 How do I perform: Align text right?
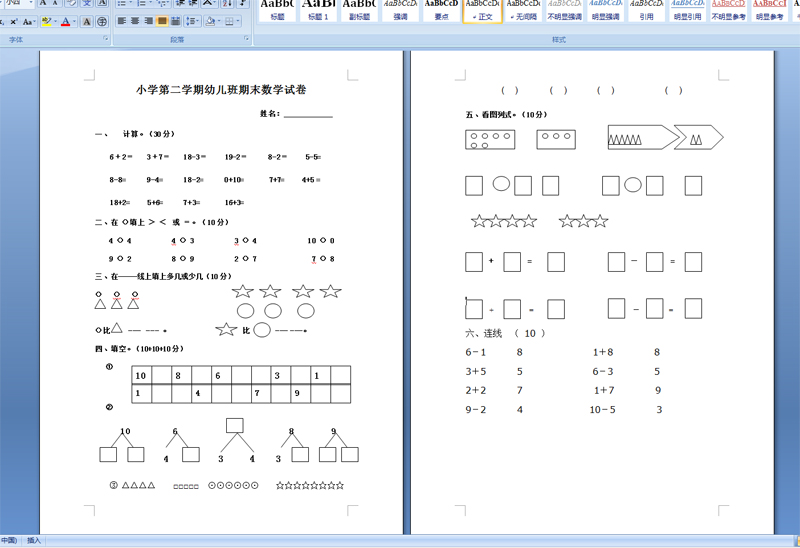[x=148, y=21]
